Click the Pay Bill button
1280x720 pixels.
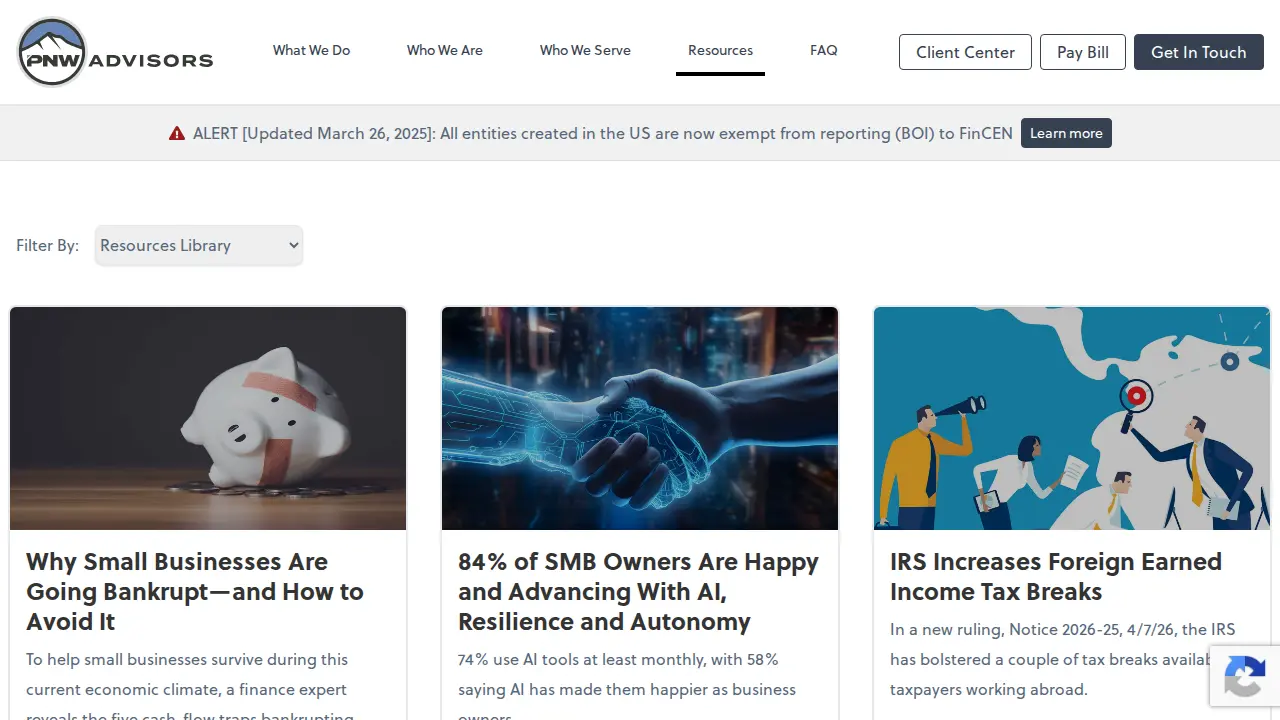pos(1083,52)
